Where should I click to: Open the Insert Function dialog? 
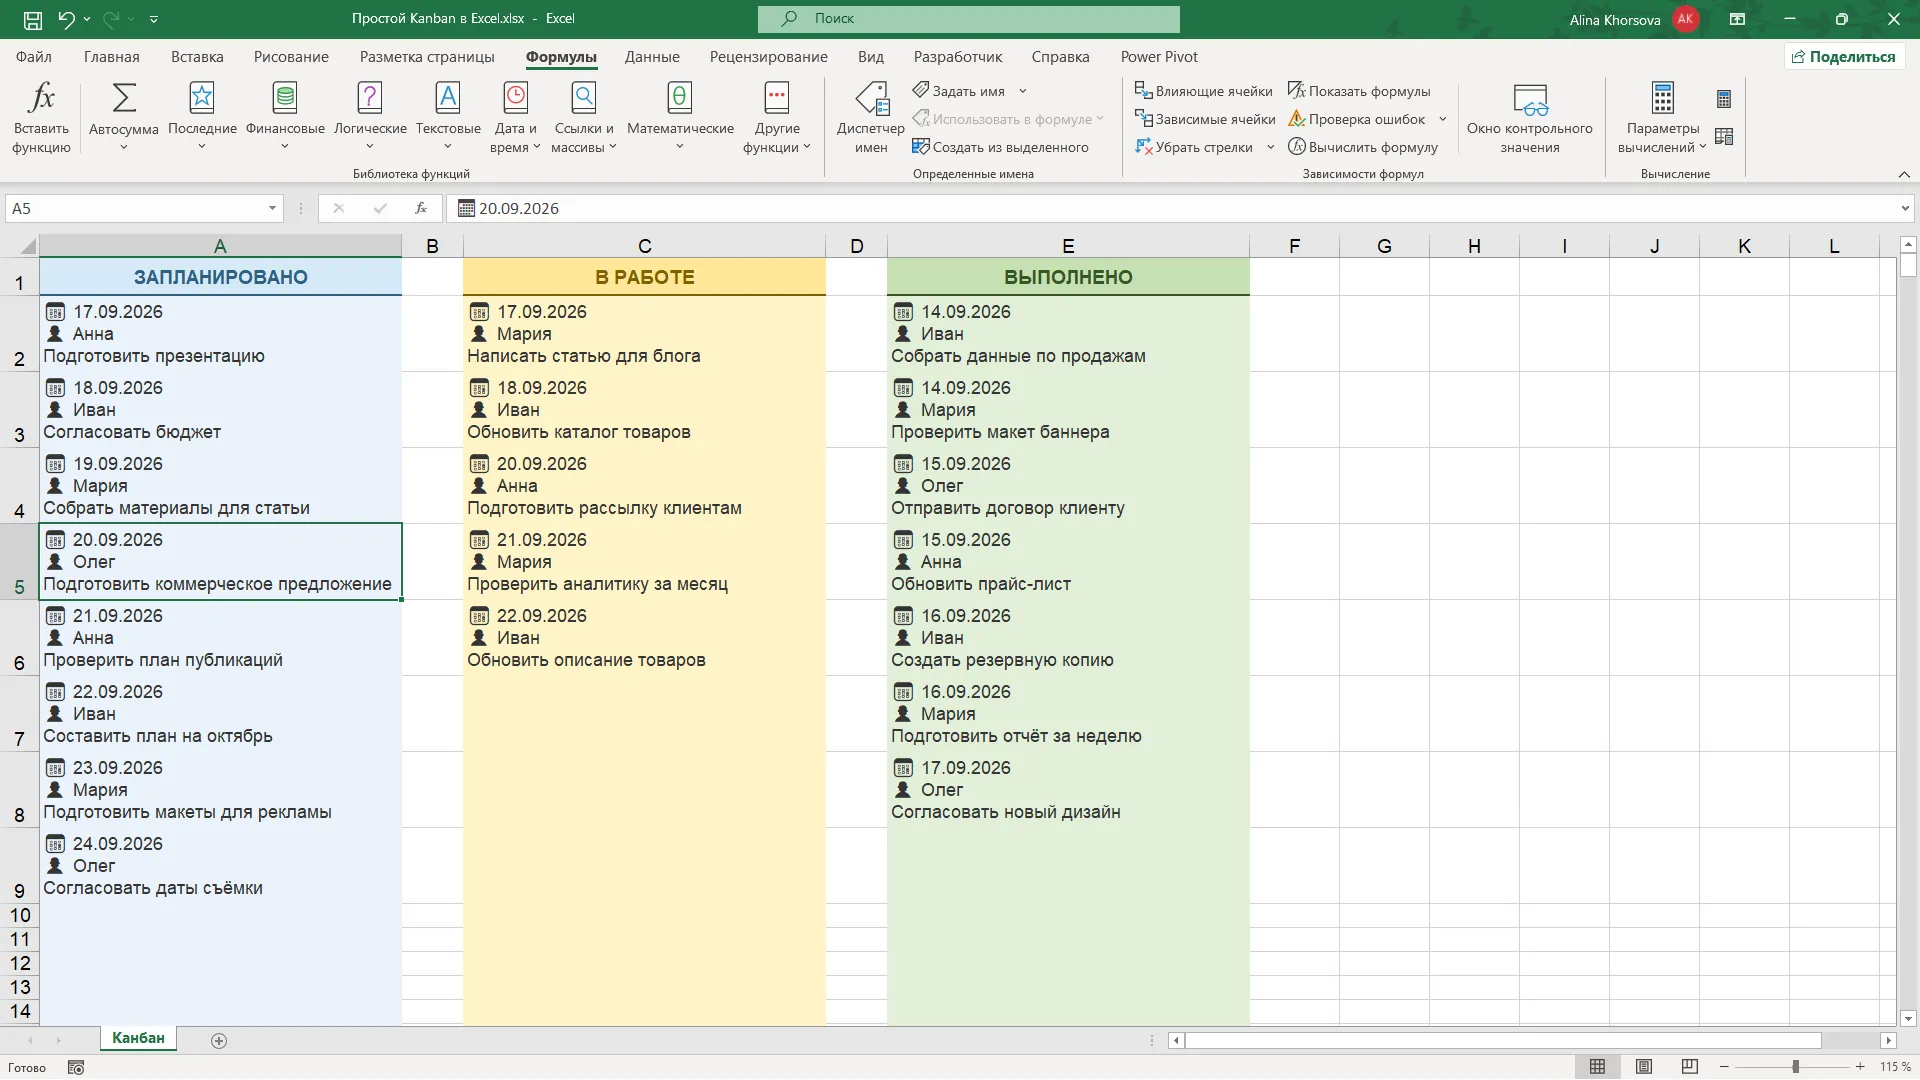[41, 118]
